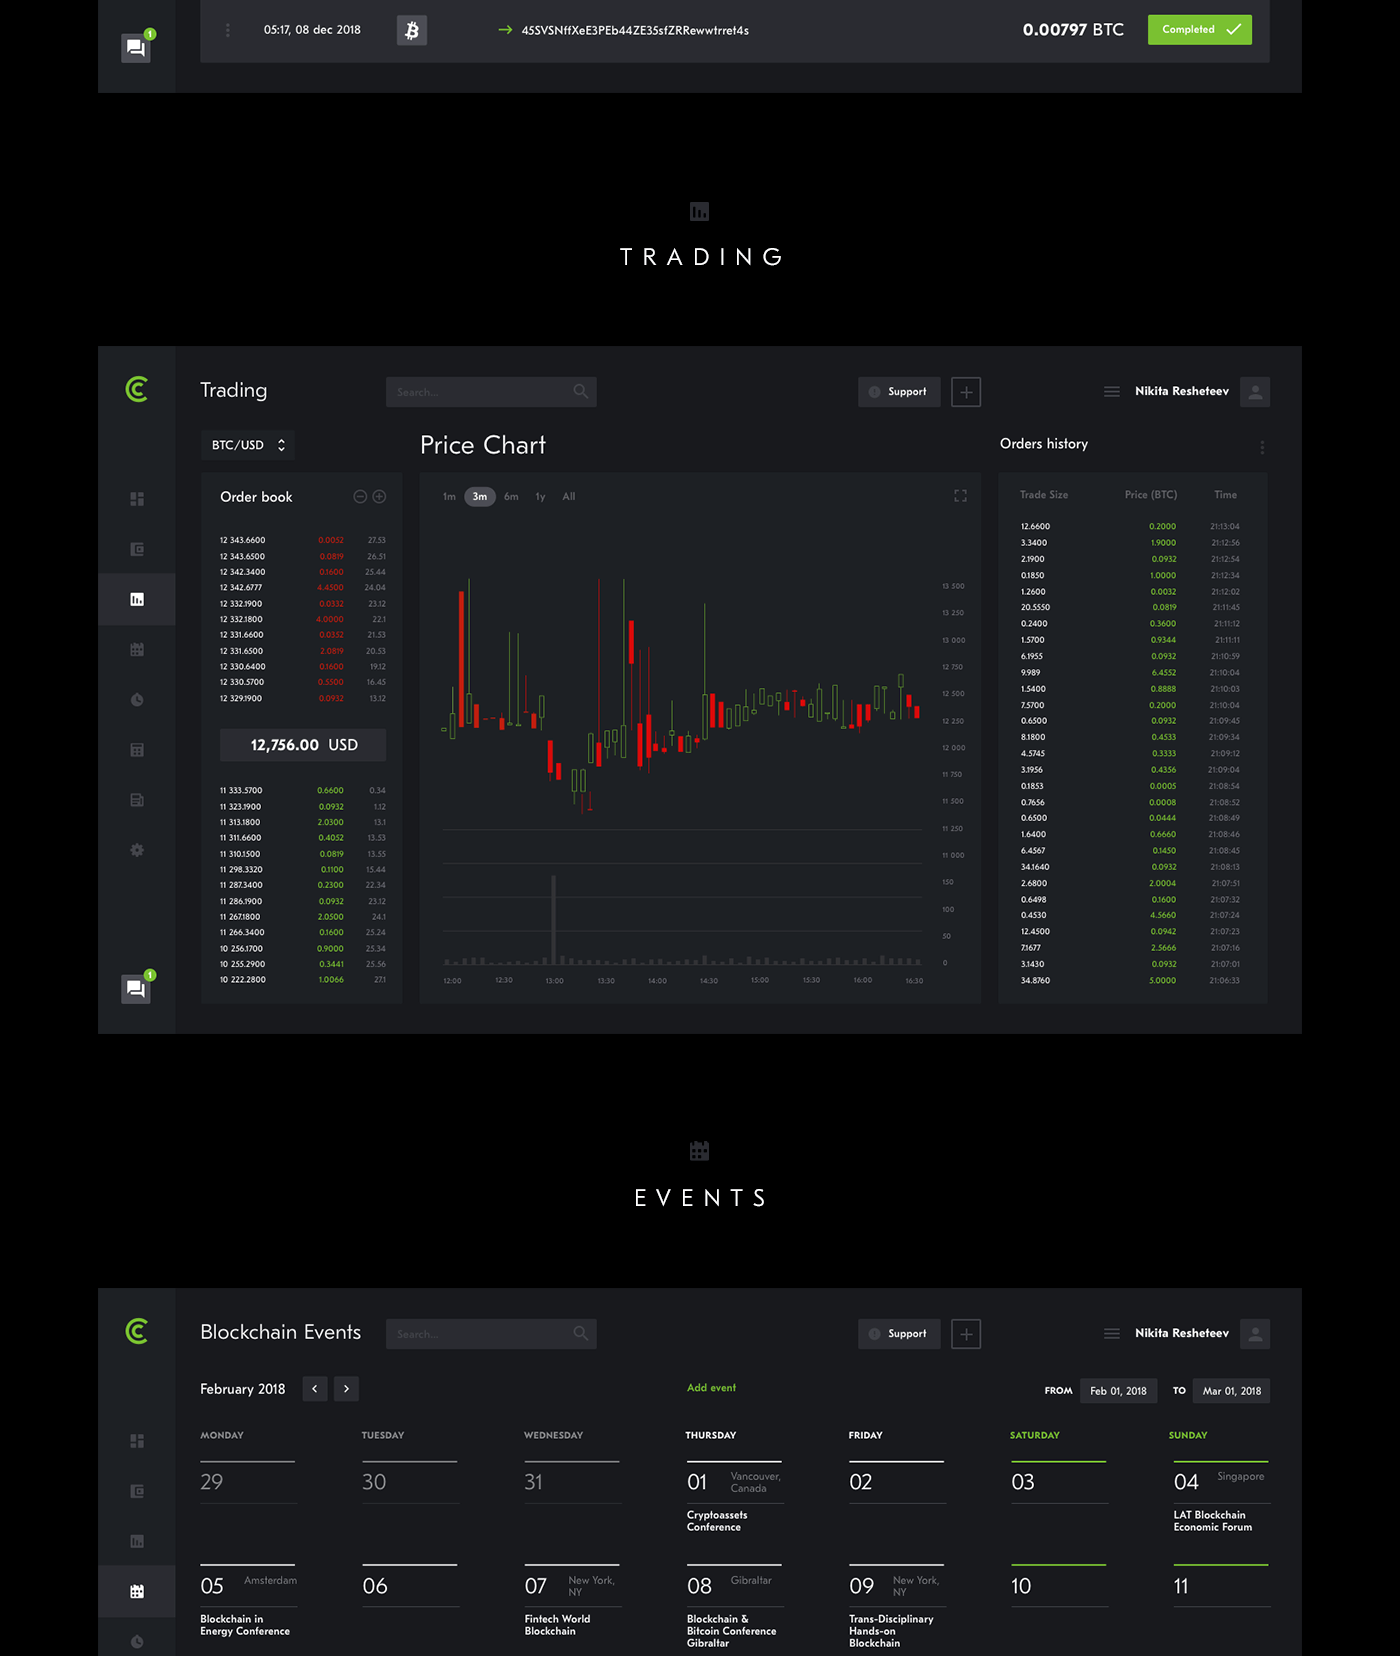Select the 1m chart range tab
This screenshot has width=1400, height=1656.
[x=449, y=497]
